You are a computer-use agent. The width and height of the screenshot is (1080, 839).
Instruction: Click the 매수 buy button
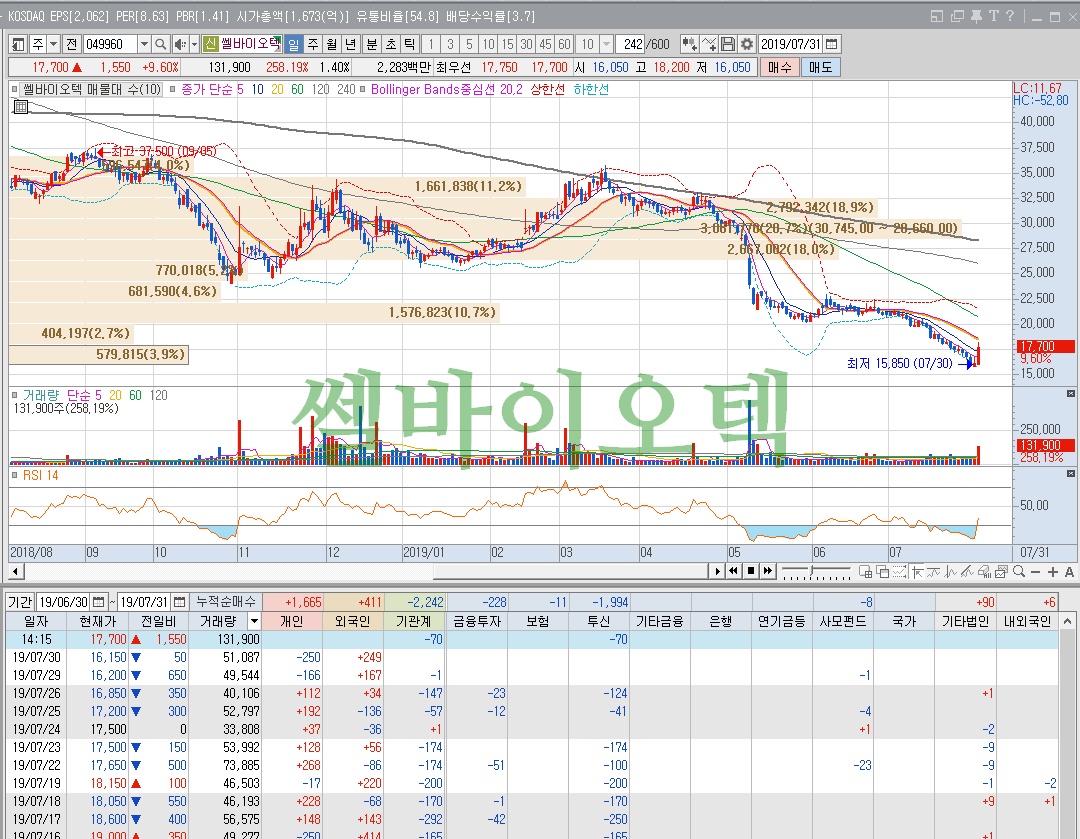[x=780, y=67]
